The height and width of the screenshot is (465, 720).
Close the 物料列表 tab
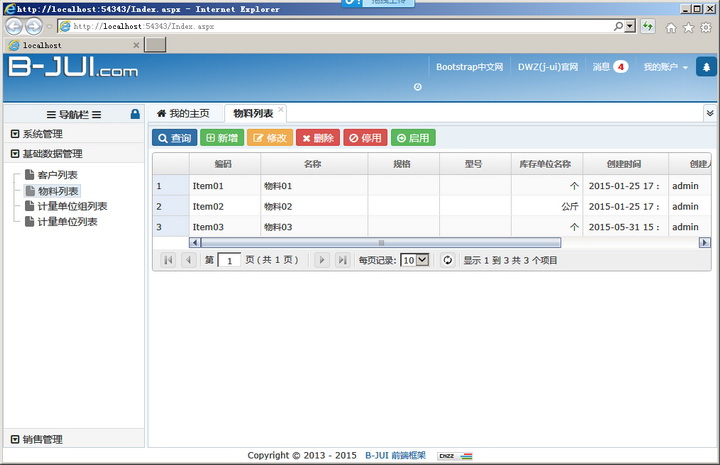tap(281, 109)
